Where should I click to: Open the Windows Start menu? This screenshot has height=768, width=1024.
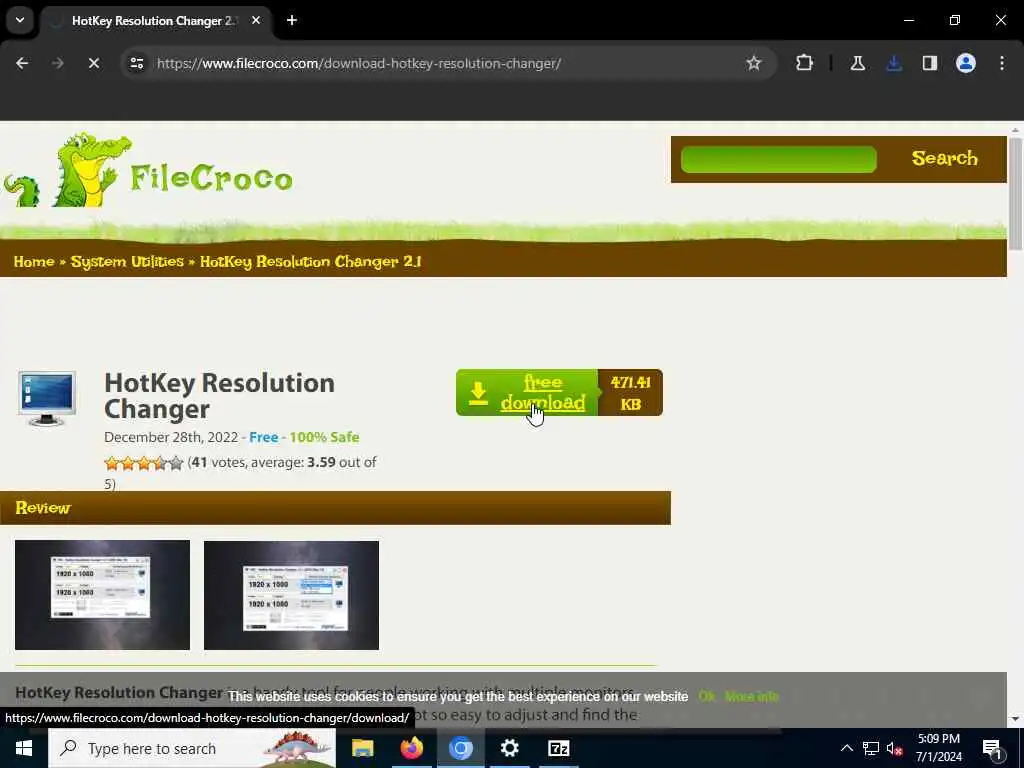coord(24,748)
